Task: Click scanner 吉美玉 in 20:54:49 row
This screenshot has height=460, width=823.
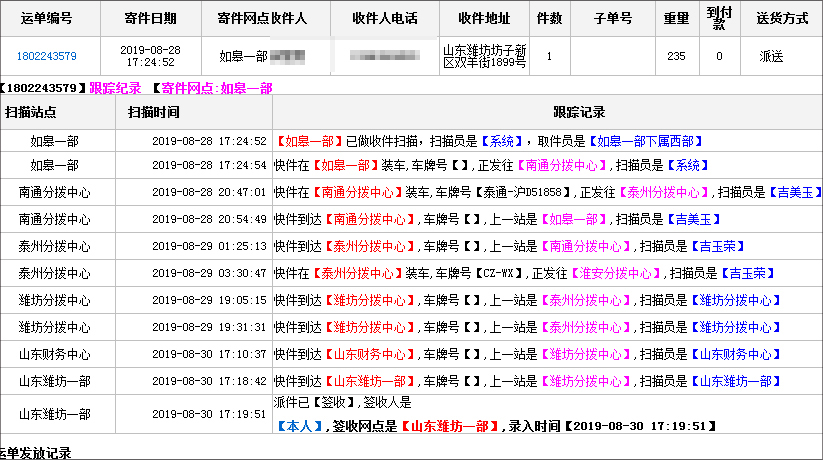Action: point(693,219)
